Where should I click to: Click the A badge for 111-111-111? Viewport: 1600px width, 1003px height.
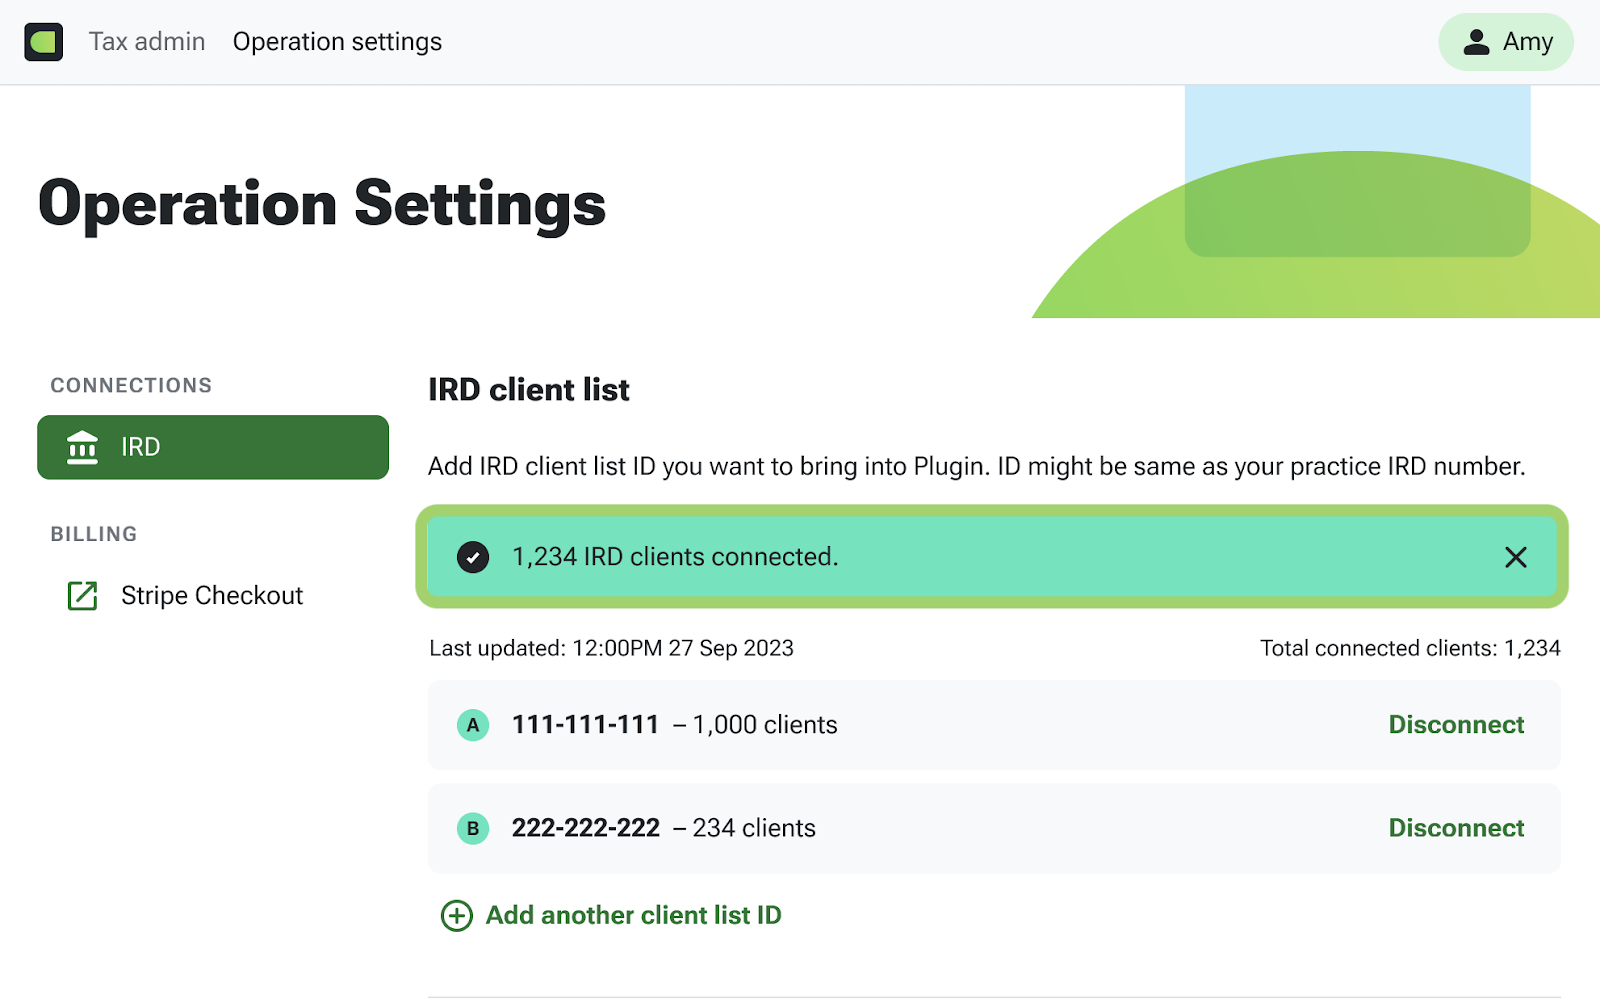(473, 725)
